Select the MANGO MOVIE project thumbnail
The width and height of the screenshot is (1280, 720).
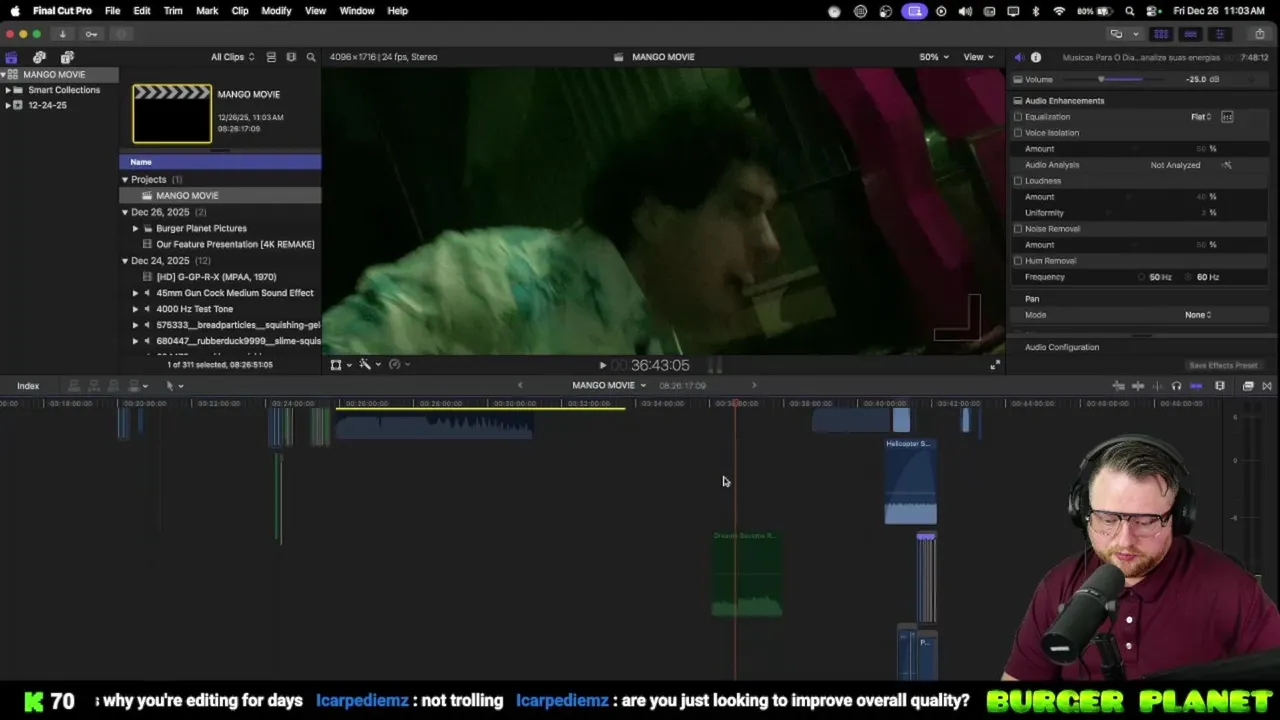172,114
